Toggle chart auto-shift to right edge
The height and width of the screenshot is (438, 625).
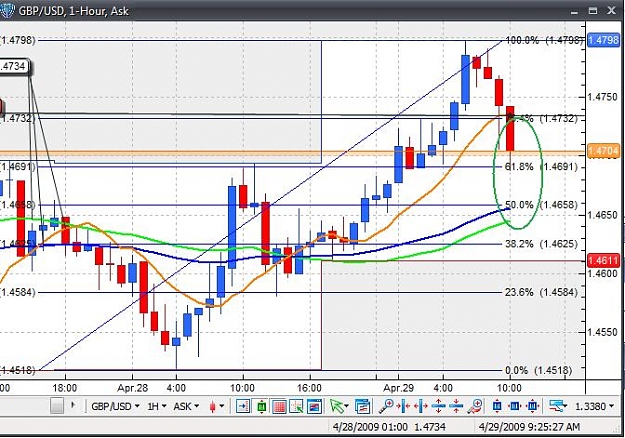[x=243, y=406]
